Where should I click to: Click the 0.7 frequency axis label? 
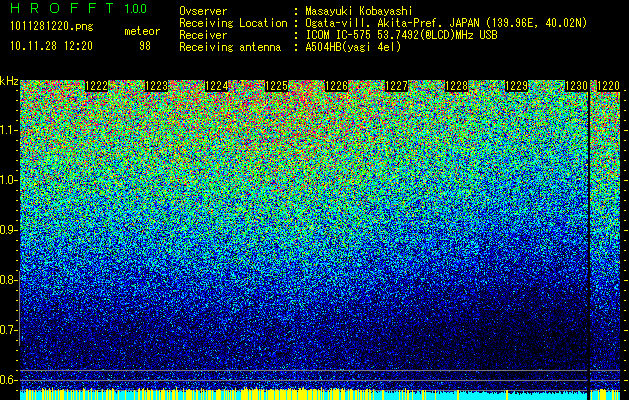[x=9, y=330]
